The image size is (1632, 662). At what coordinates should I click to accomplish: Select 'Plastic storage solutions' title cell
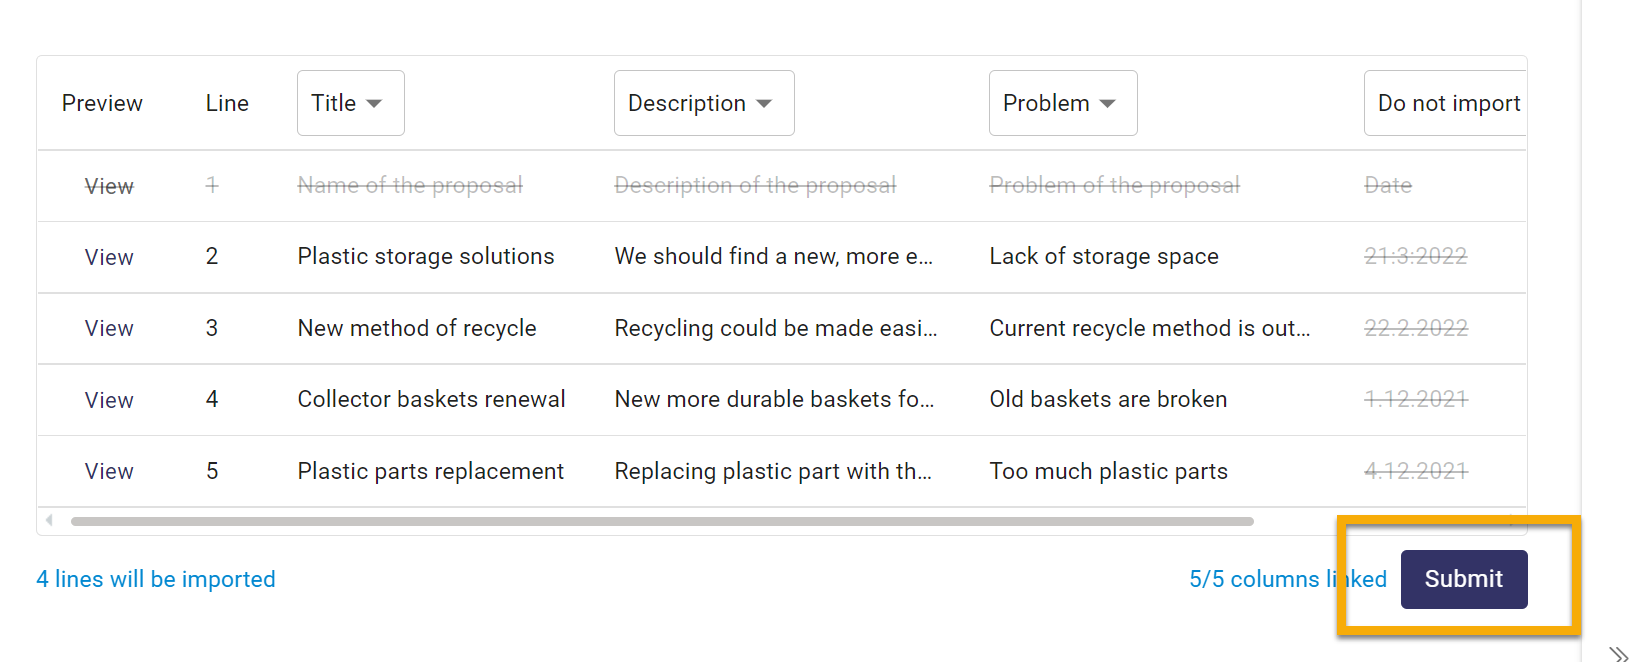tap(426, 256)
